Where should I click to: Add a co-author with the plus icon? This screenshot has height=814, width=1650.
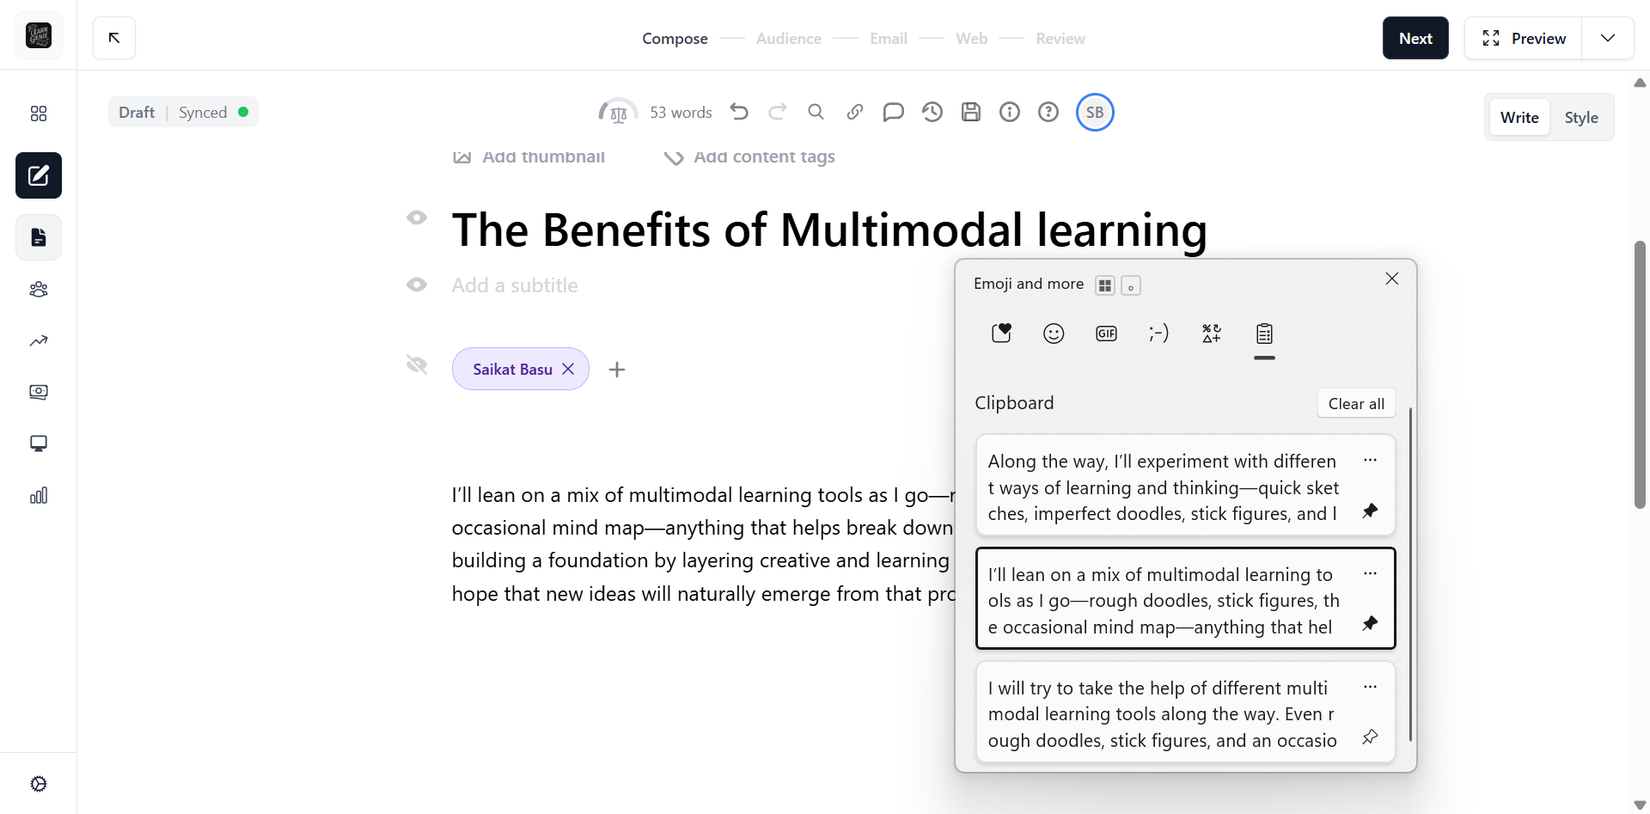click(x=617, y=370)
